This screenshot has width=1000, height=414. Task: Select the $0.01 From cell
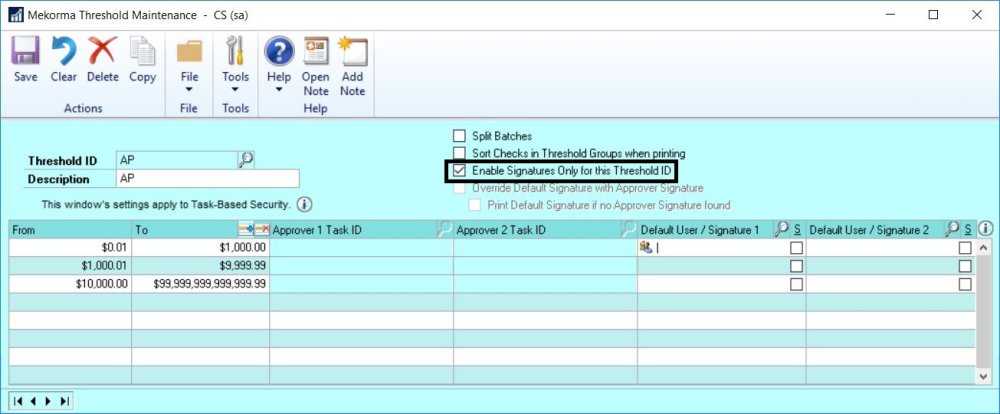tap(71, 248)
